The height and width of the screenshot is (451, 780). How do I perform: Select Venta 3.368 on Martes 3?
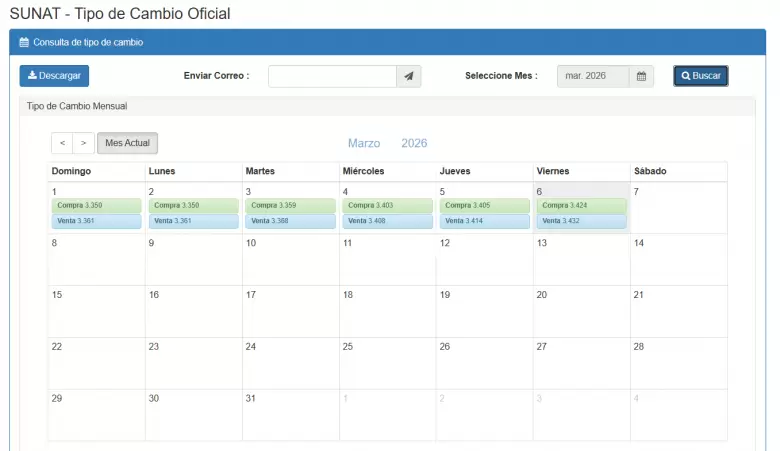[x=291, y=221]
